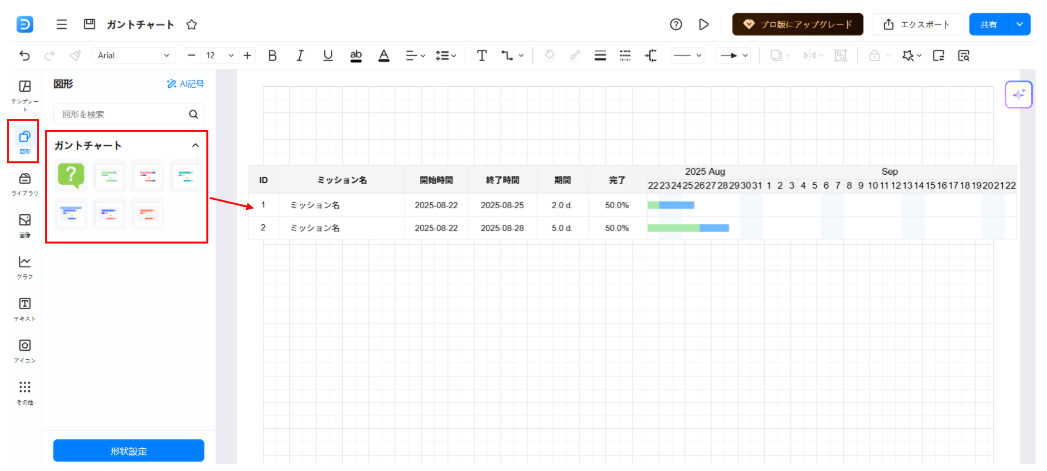
Task: Open the 画像 sidebar tab
Action: pyautogui.click(x=25, y=225)
